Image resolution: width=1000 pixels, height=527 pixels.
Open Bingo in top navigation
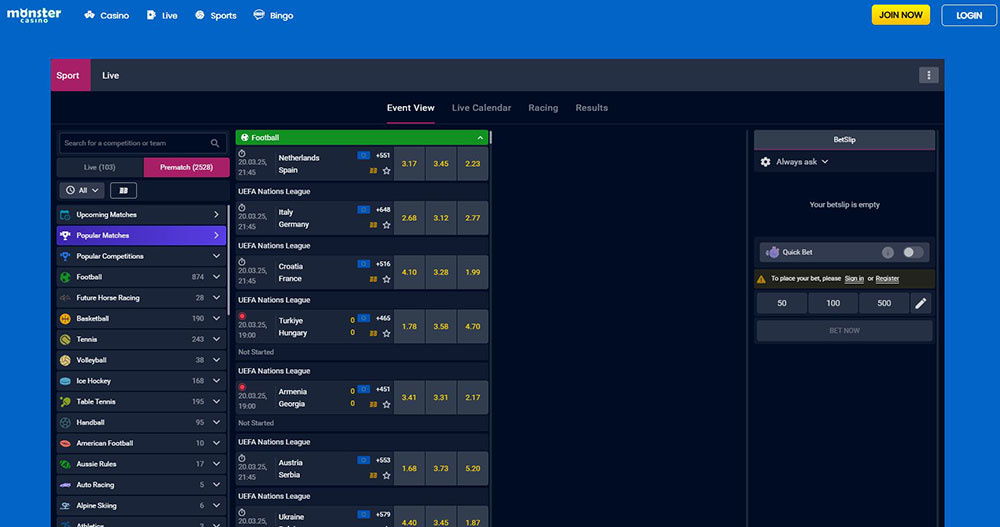tap(273, 15)
